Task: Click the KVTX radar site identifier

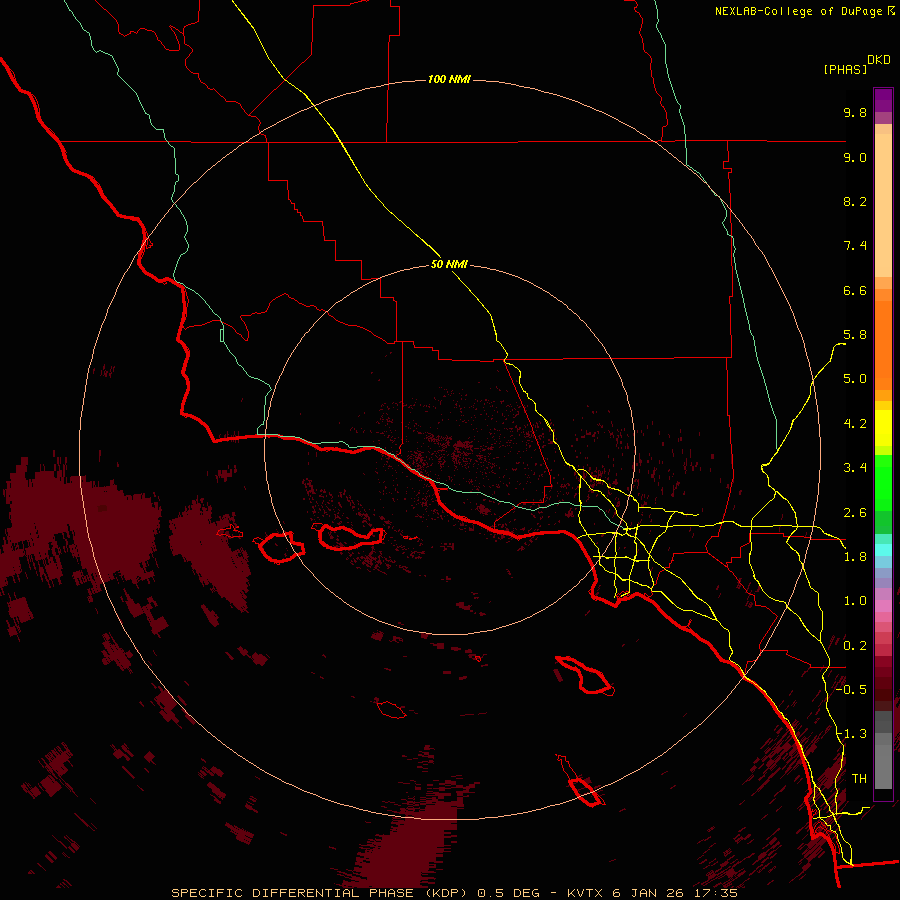Action: (585, 893)
